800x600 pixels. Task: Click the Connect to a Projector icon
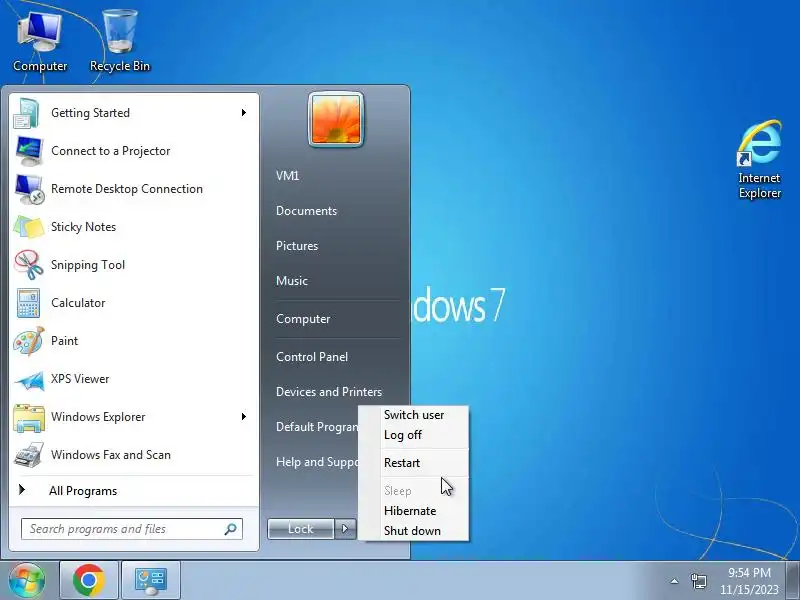29,151
